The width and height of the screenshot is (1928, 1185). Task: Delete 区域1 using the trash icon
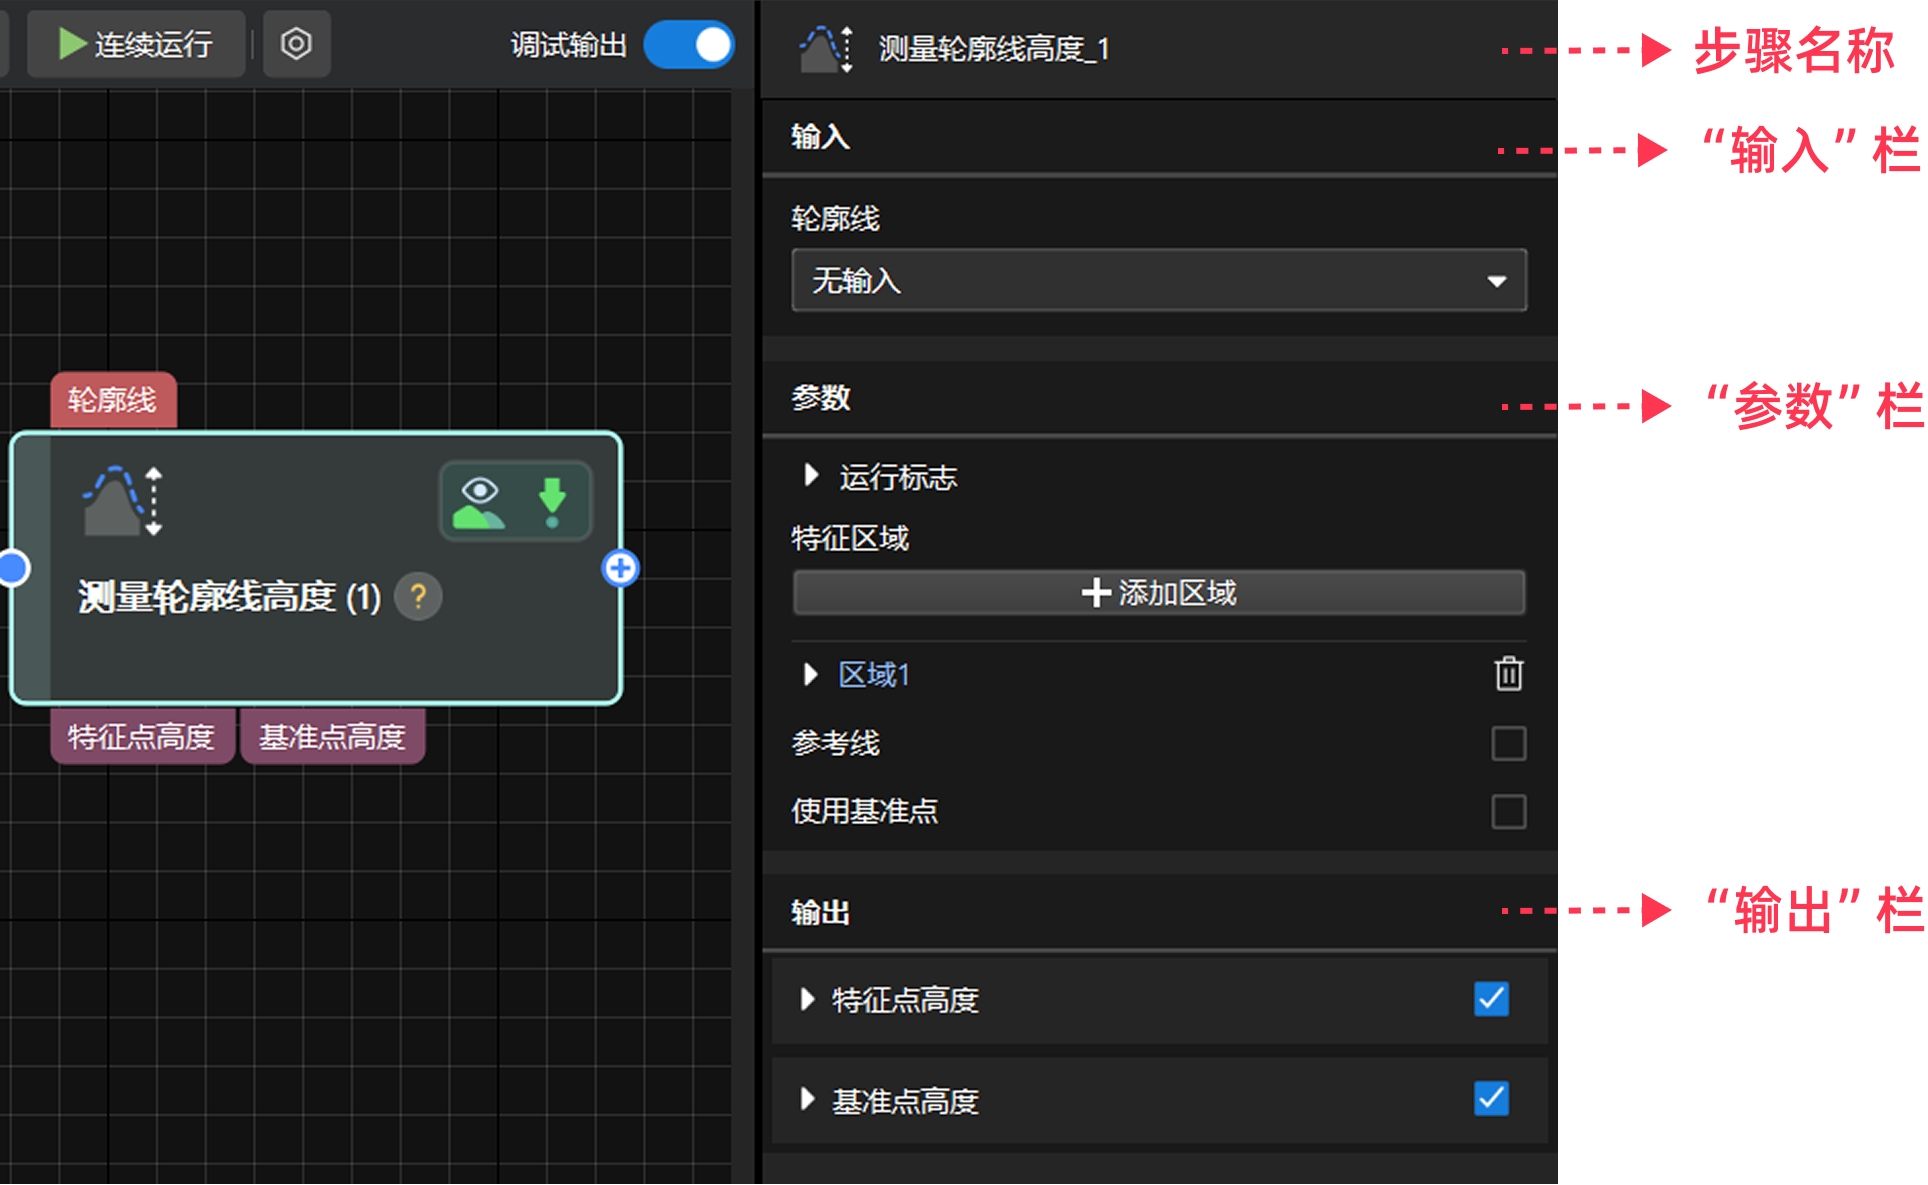tap(1508, 674)
